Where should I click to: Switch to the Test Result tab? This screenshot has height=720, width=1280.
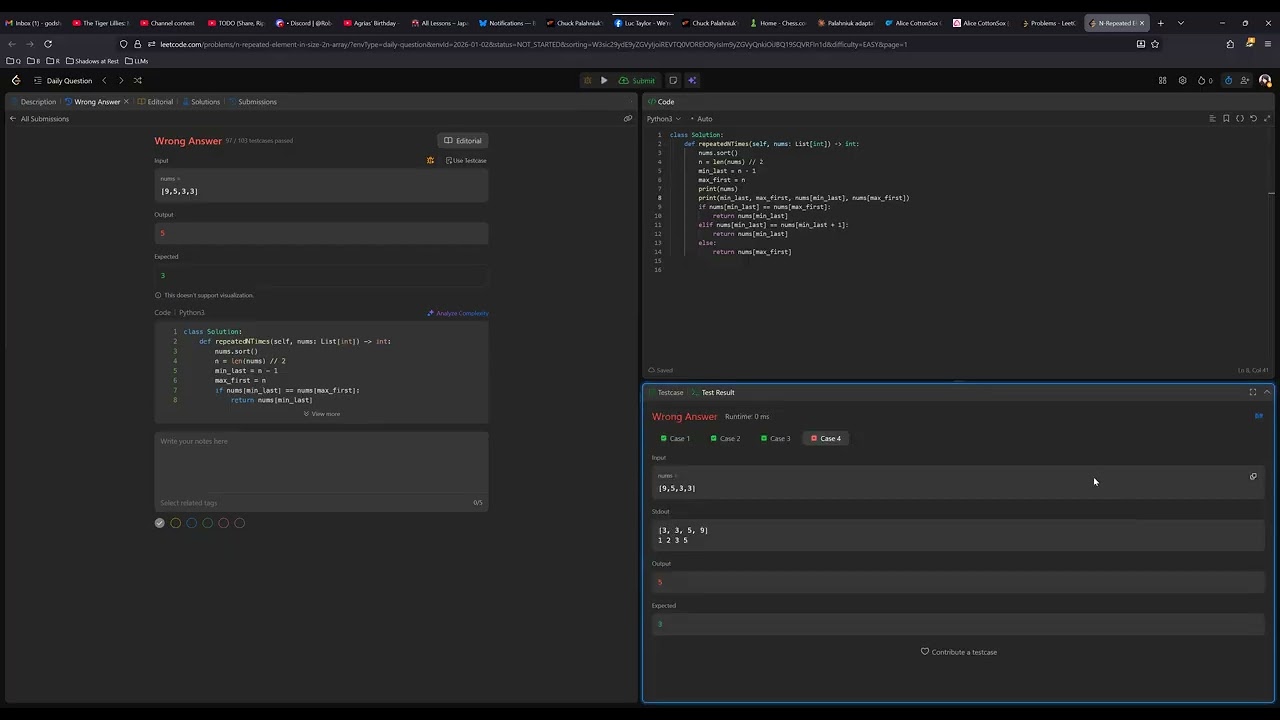(x=714, y=393)
